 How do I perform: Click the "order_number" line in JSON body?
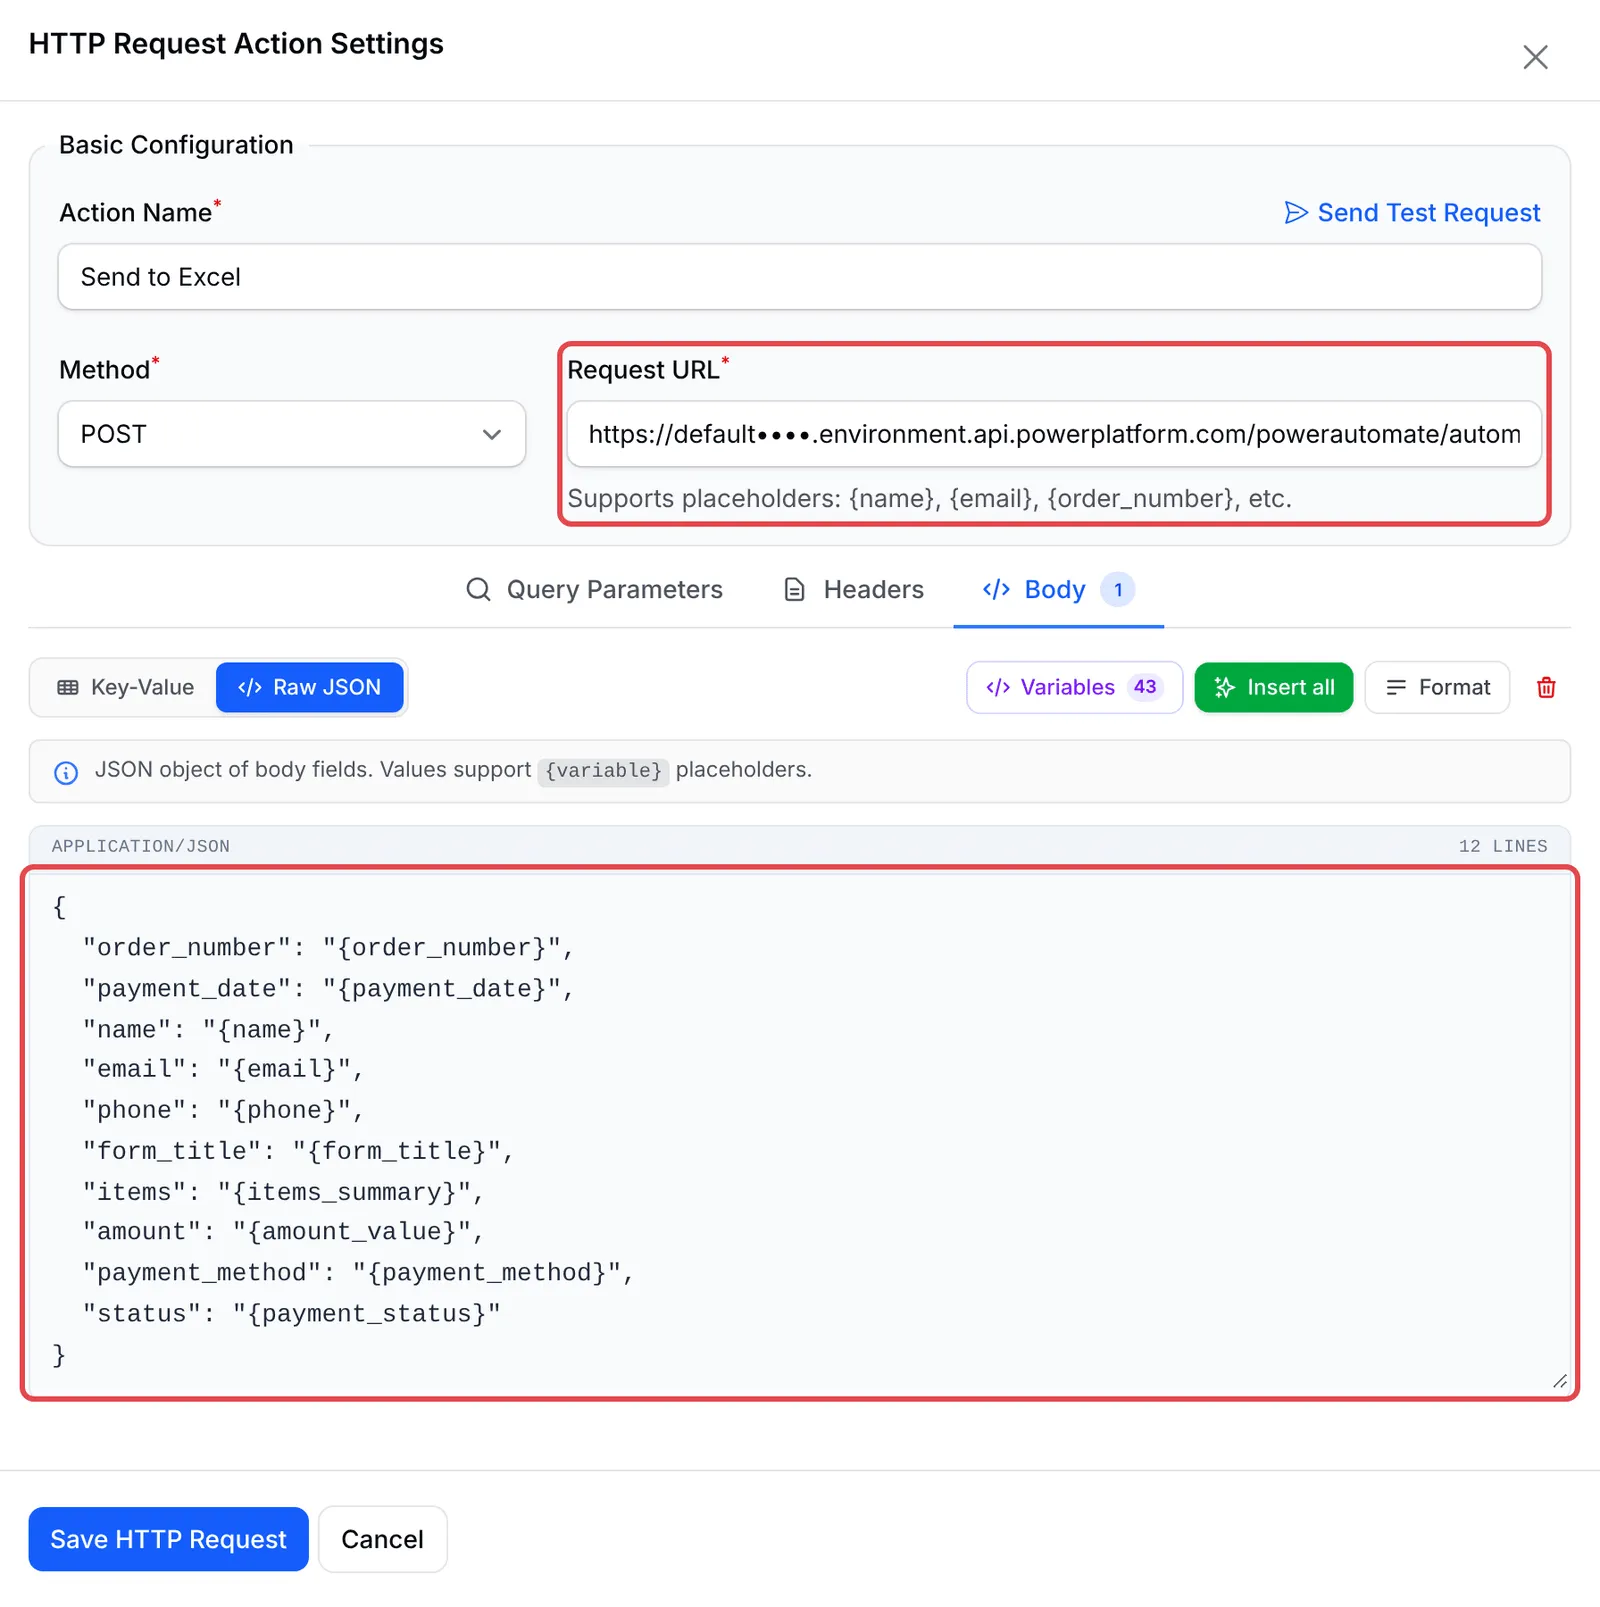(x=328, y=948)
